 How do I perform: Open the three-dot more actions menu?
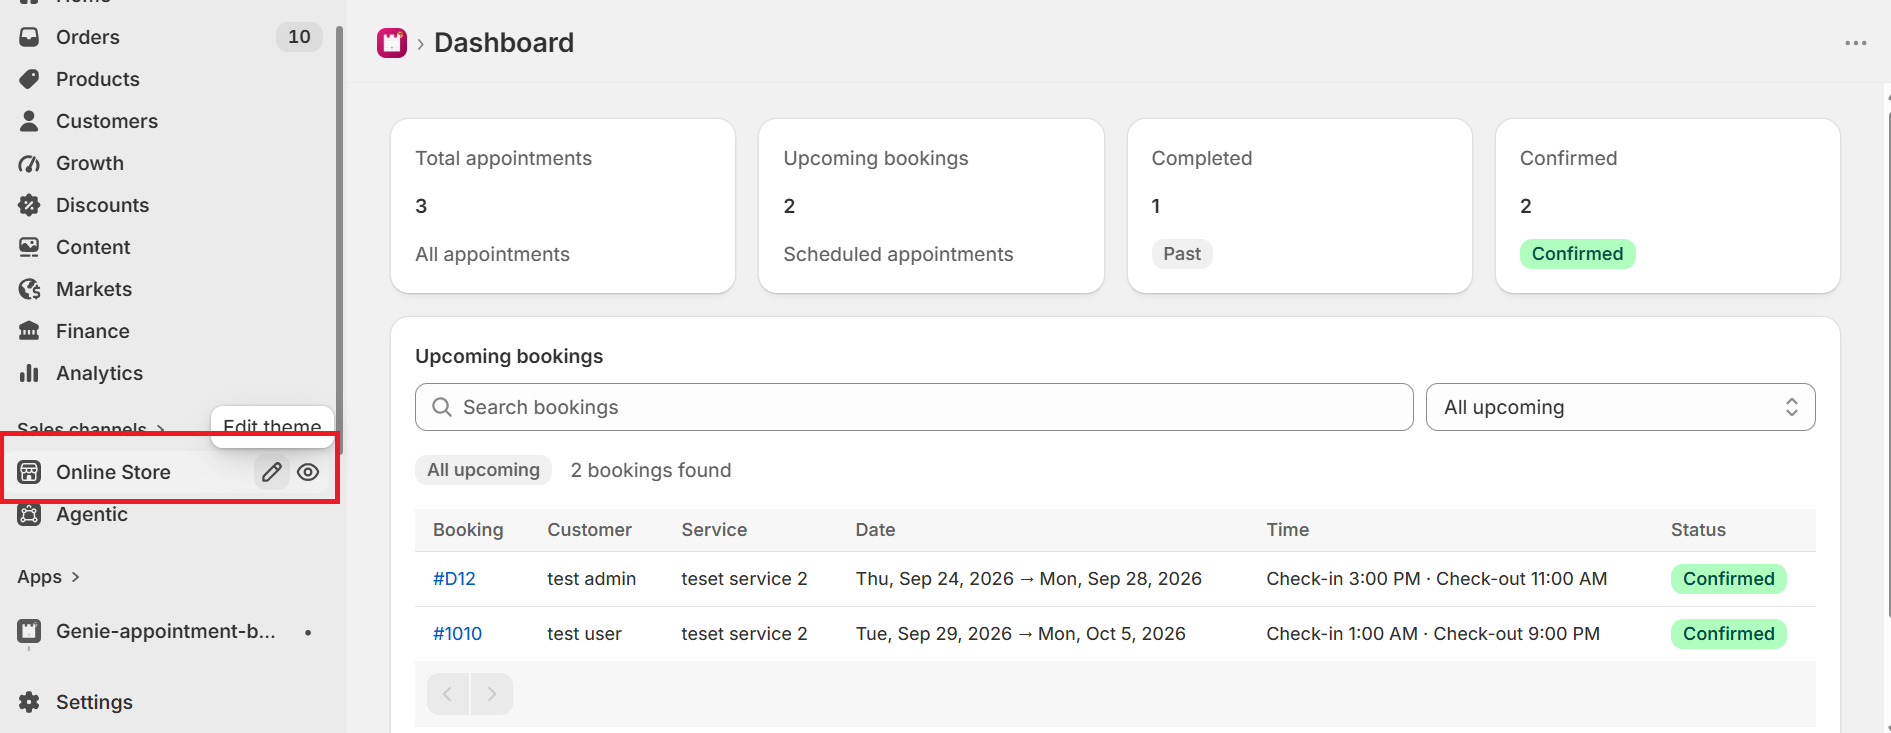(x=1856, y=43)
